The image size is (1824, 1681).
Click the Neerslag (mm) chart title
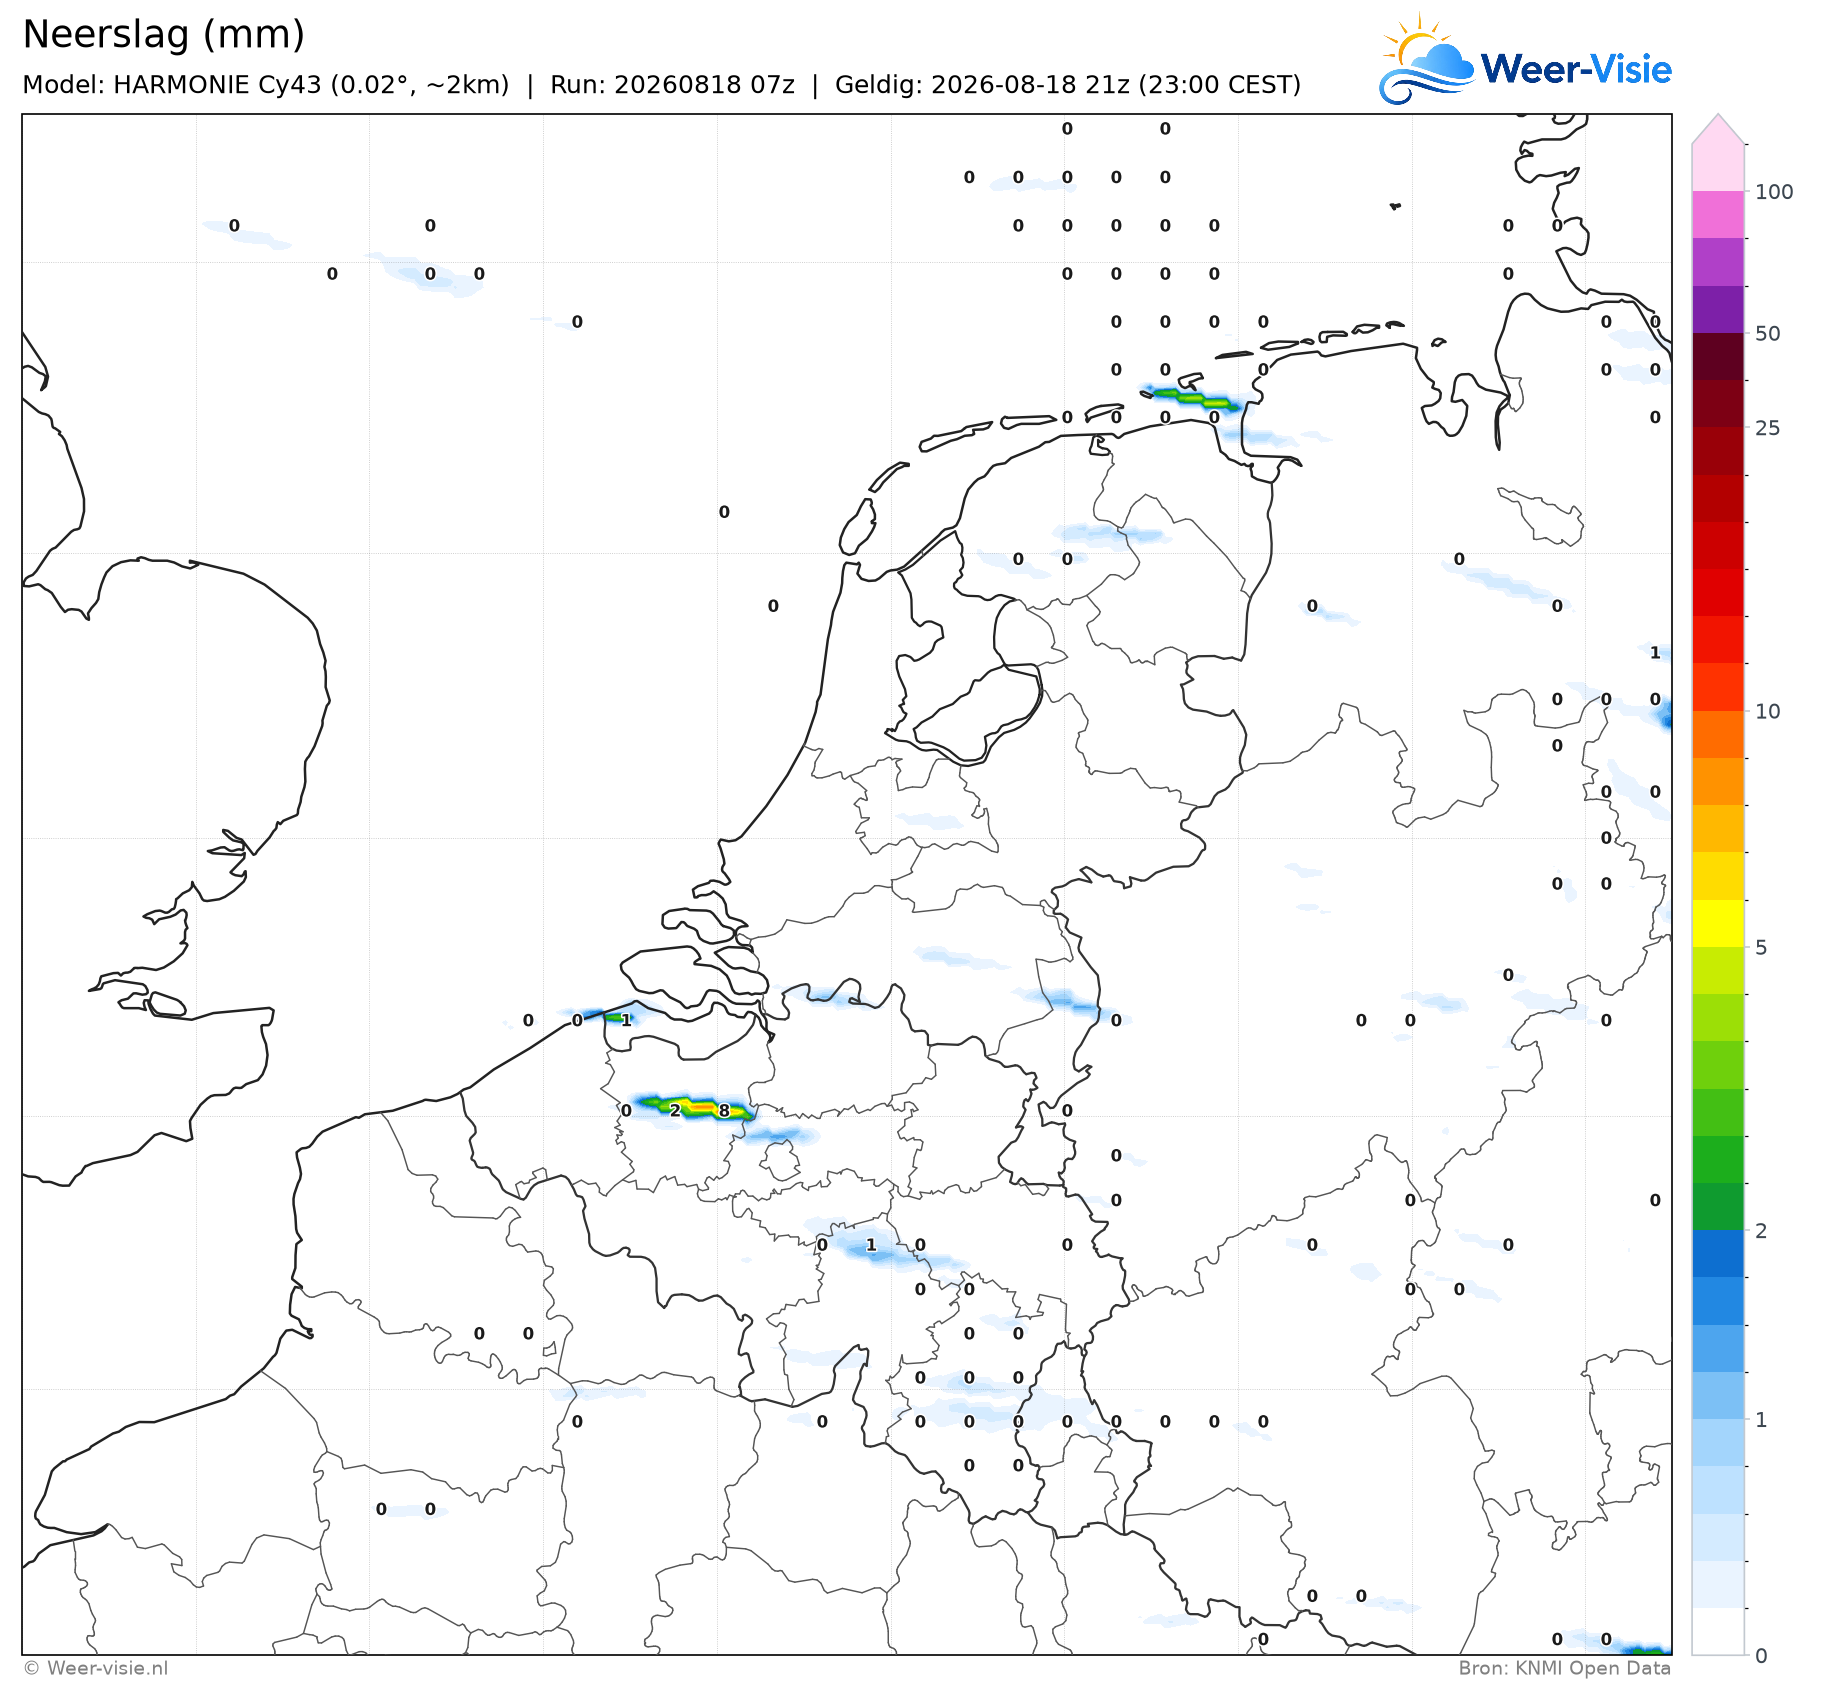[163, 34]
